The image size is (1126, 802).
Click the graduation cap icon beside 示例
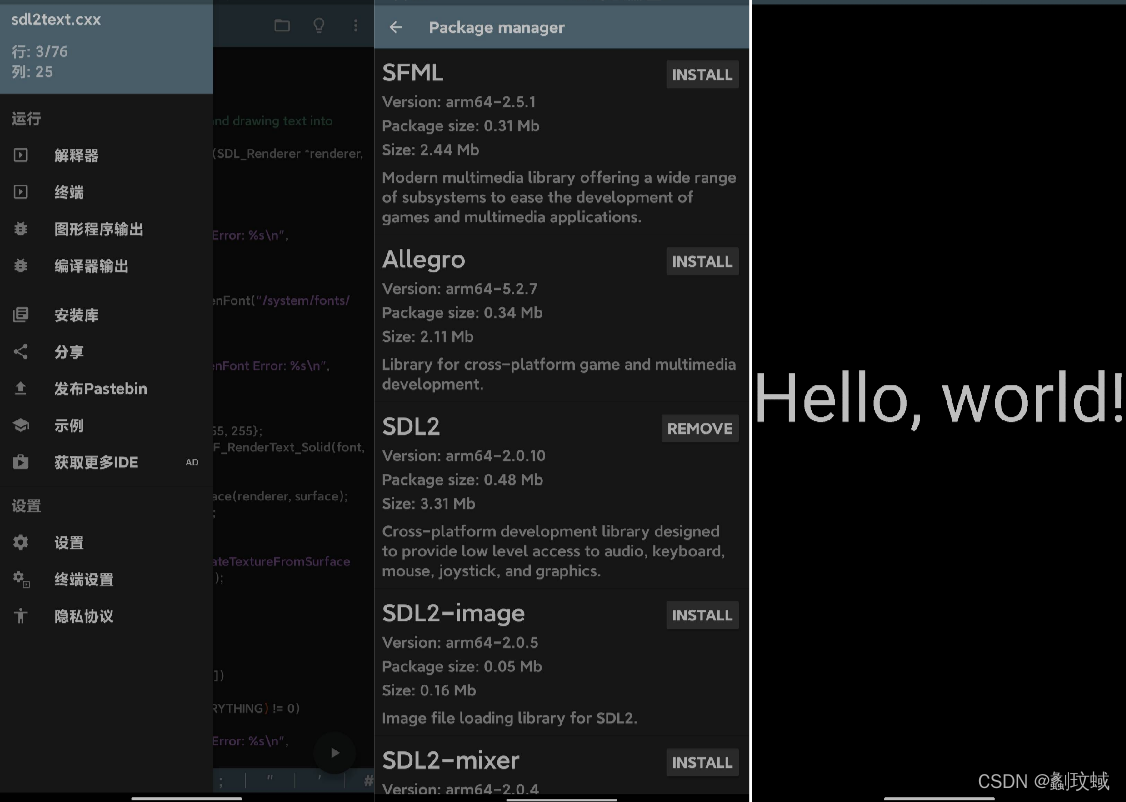[x=21, y=425]
